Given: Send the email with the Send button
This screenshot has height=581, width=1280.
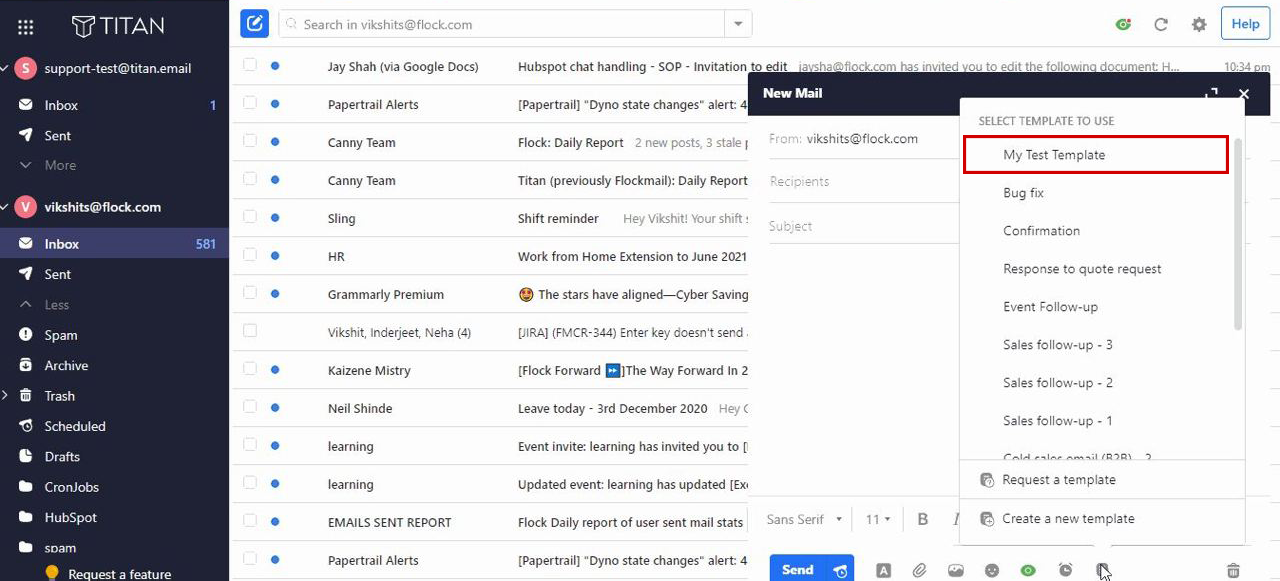Looking at the screenshot, I should pyautogui.click(x=797, y=570).
